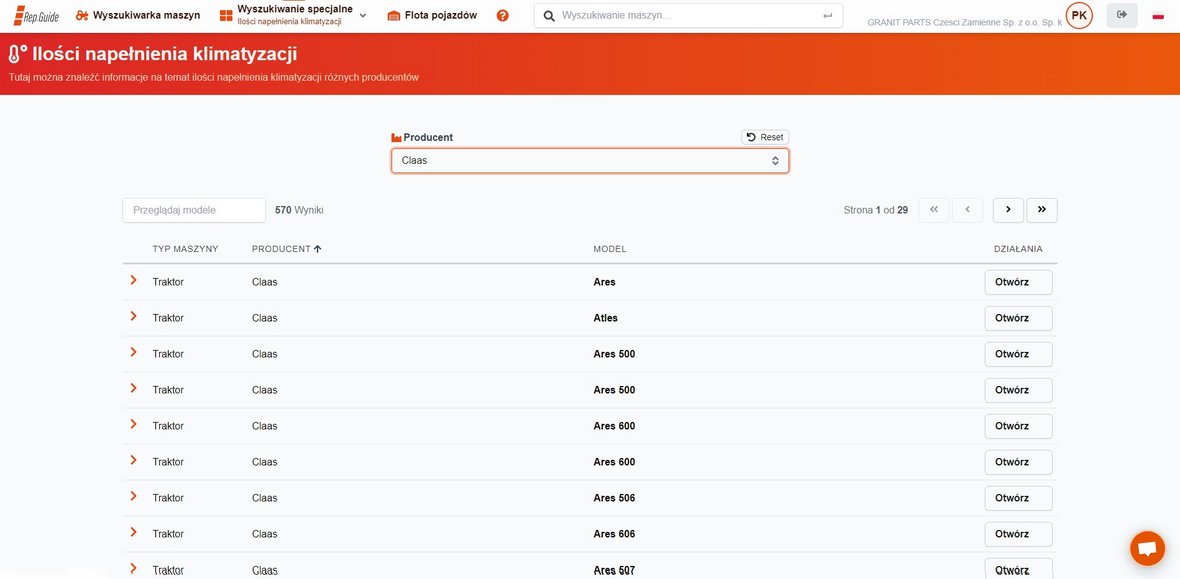Click the Reset button
Image resolution: width=1180 pixels, height=579 pixels.
[765, 137]
